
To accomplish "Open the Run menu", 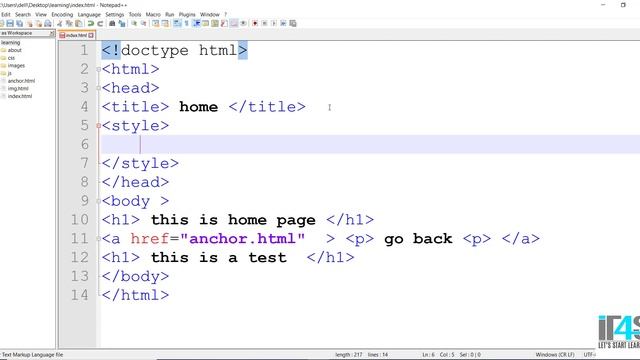I will tap(169, 14).
